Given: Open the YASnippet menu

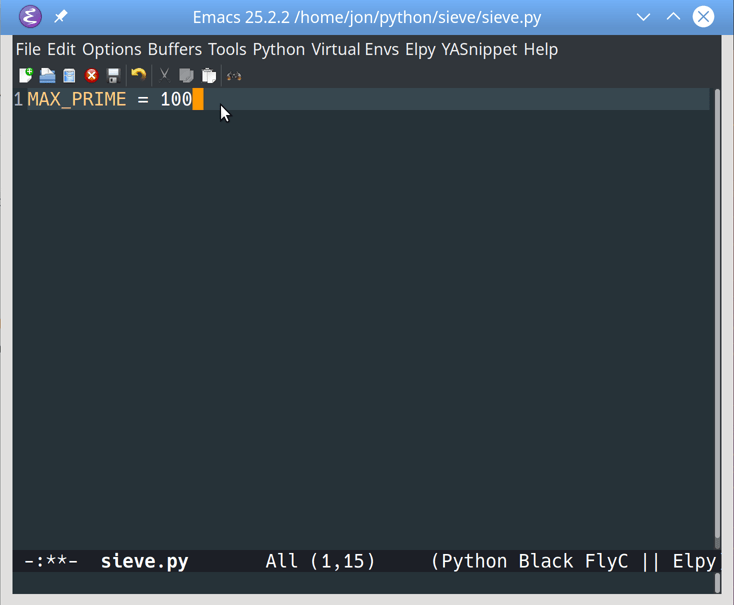Looking at the screenshot, I should (x=479, y=49).
